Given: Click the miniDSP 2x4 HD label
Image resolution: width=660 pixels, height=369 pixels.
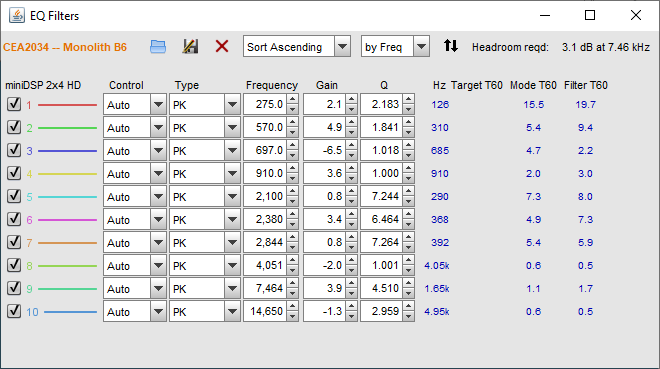Looking at the screenshot, I should pos(43,85).
